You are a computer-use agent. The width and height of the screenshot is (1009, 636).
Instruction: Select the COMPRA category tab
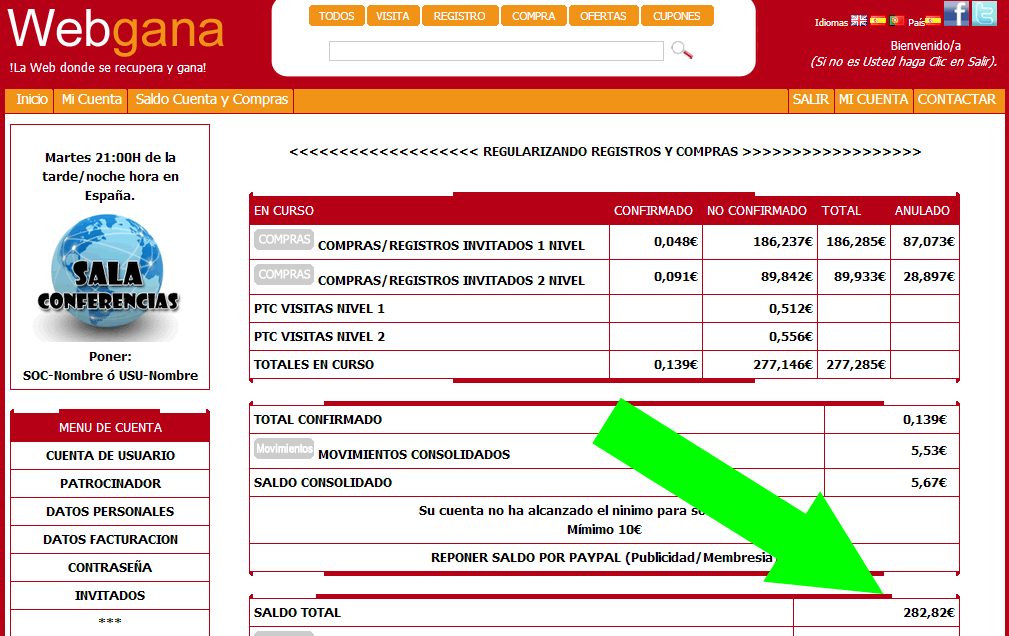[533, 15]
